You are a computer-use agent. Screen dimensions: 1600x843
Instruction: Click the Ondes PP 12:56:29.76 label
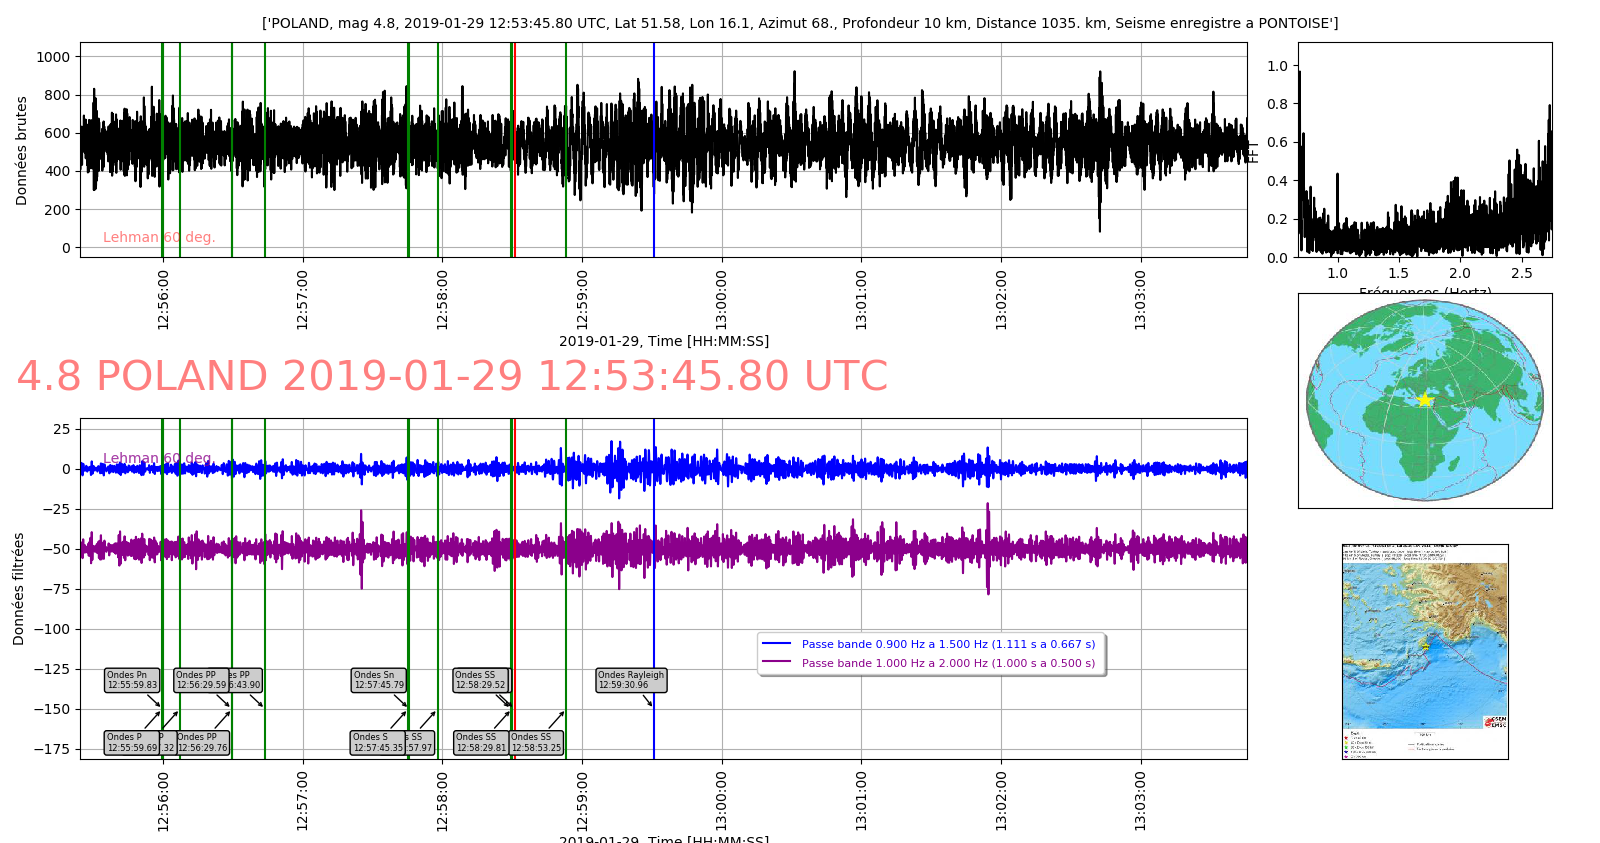[202, 742]
